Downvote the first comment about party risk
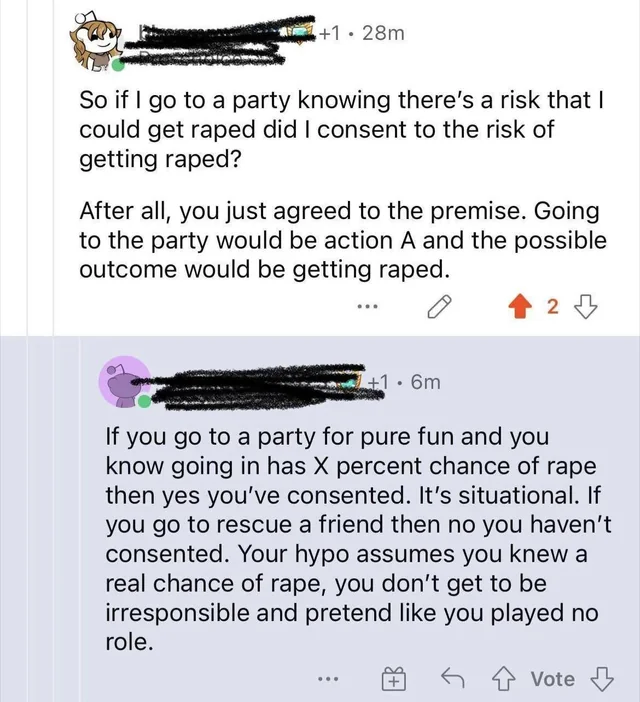This screenshot has width=640, height=702. (x=586, y=307)
